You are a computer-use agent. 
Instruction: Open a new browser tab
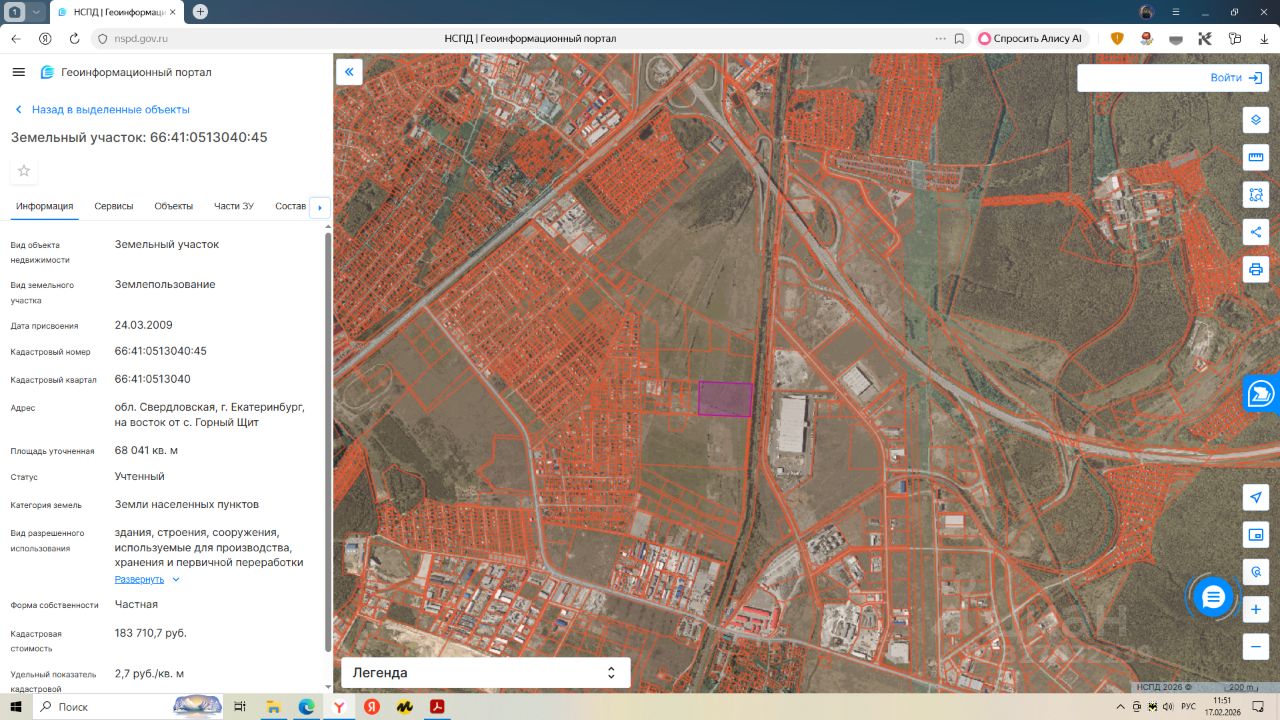pos(200,12)
